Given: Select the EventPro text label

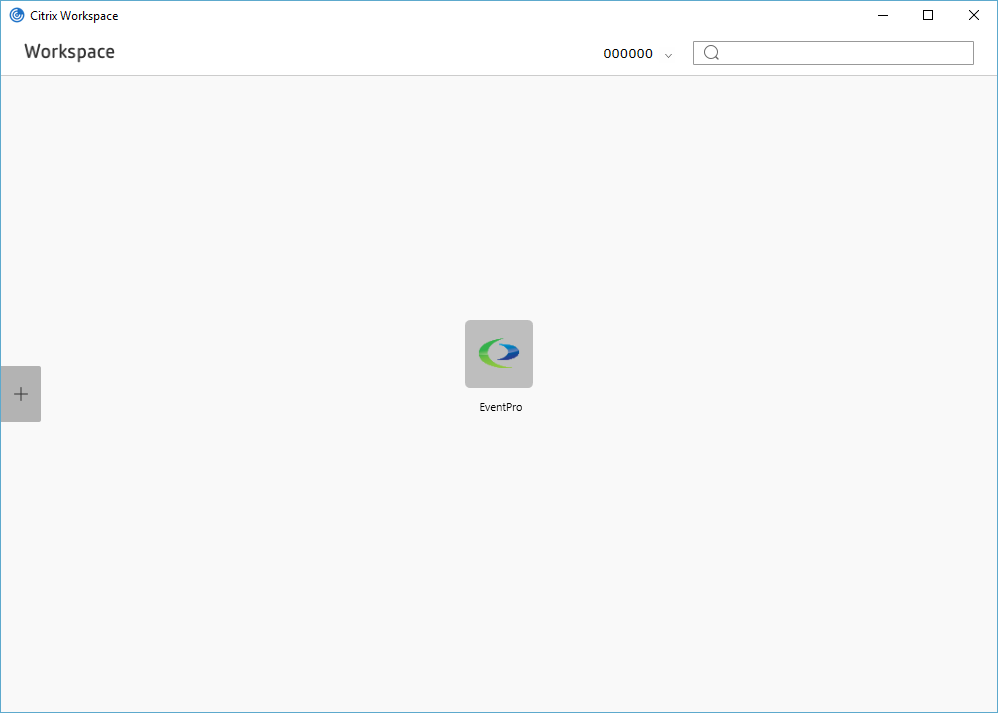Looking at the screenshot, I should coord(501,407).
